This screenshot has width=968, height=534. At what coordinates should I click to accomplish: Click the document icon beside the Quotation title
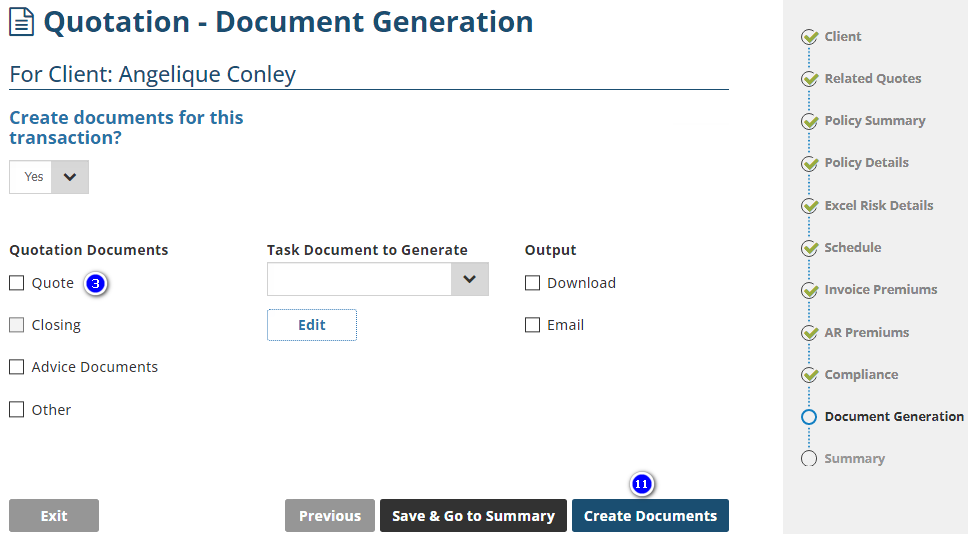tap(21, 22)
